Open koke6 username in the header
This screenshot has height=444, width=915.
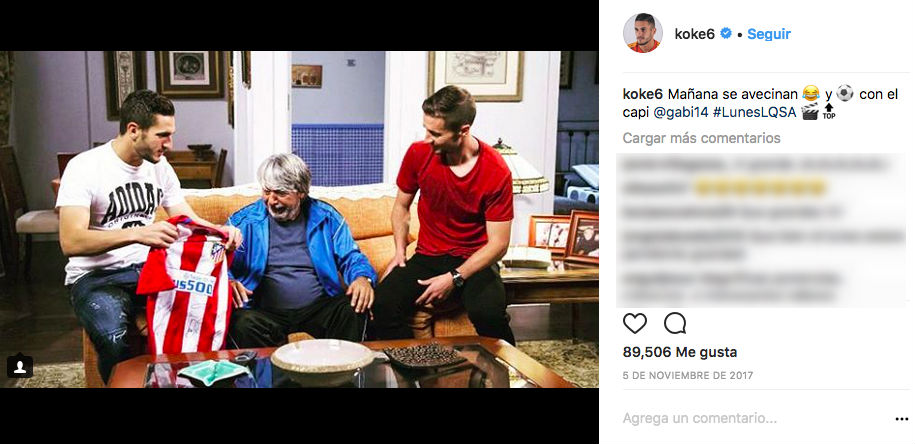coord(694,34)
